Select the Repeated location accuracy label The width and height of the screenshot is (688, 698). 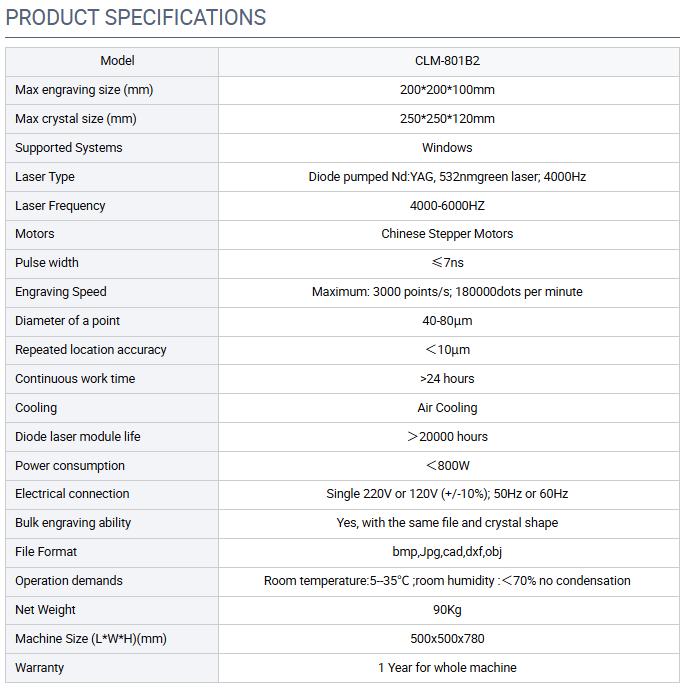(91, 350)
